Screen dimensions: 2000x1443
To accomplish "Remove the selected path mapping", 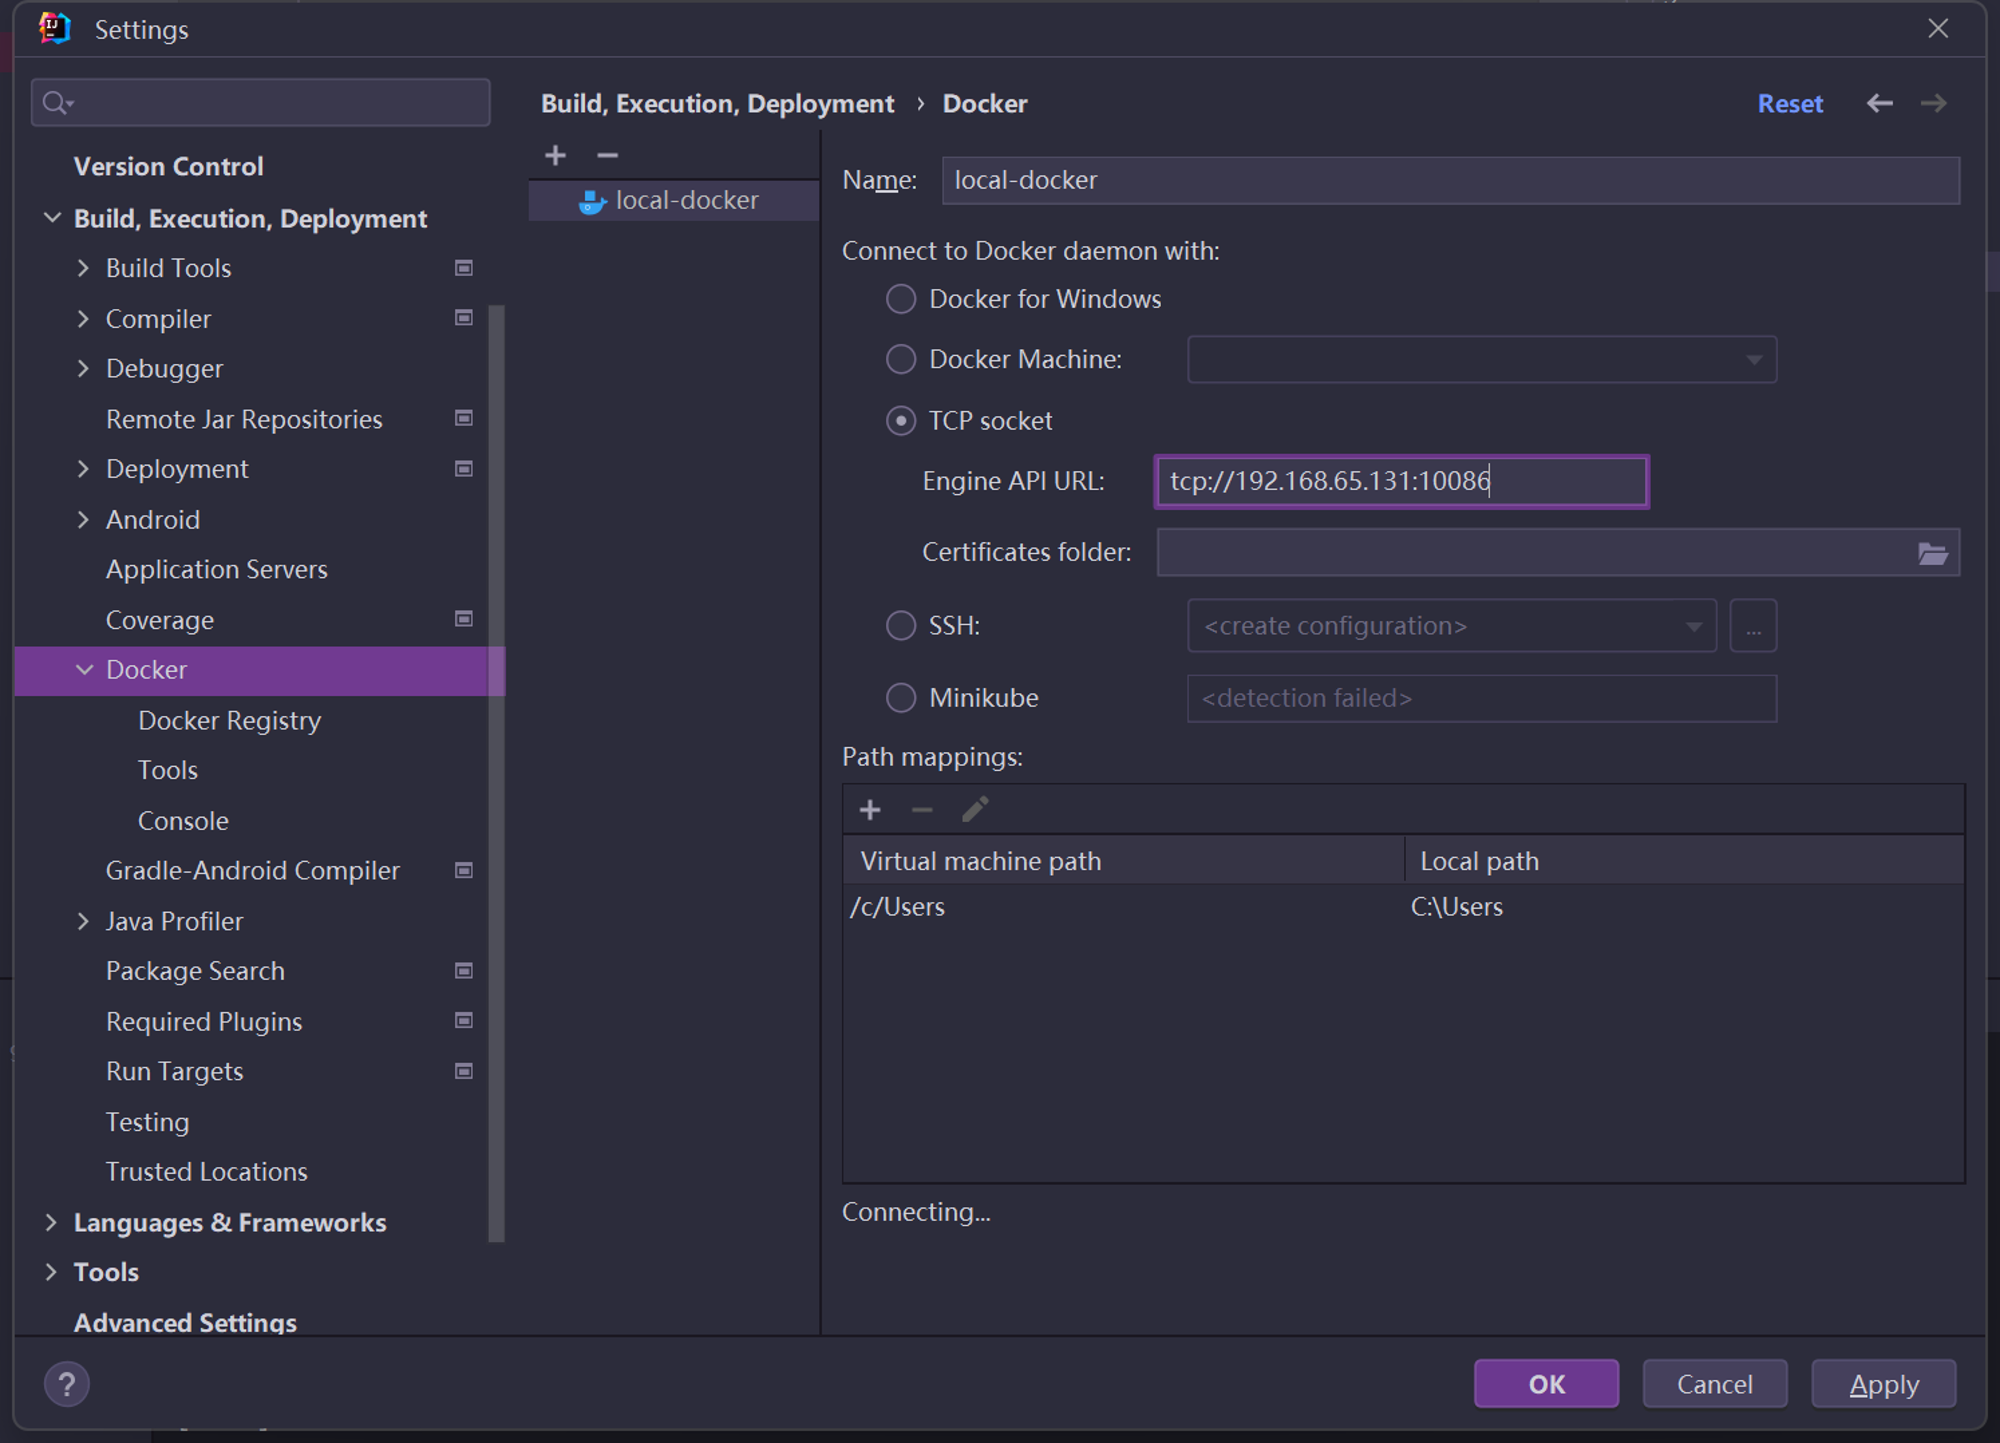I will tap(922, 810).
